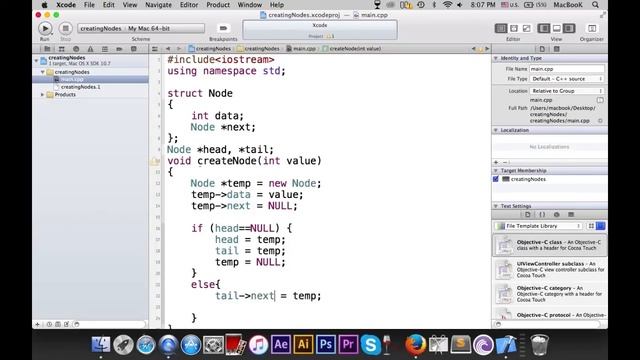The width and height of the screenshot is (640, 360).
Task: Open the File menu
Action: (x=89, y=5)
